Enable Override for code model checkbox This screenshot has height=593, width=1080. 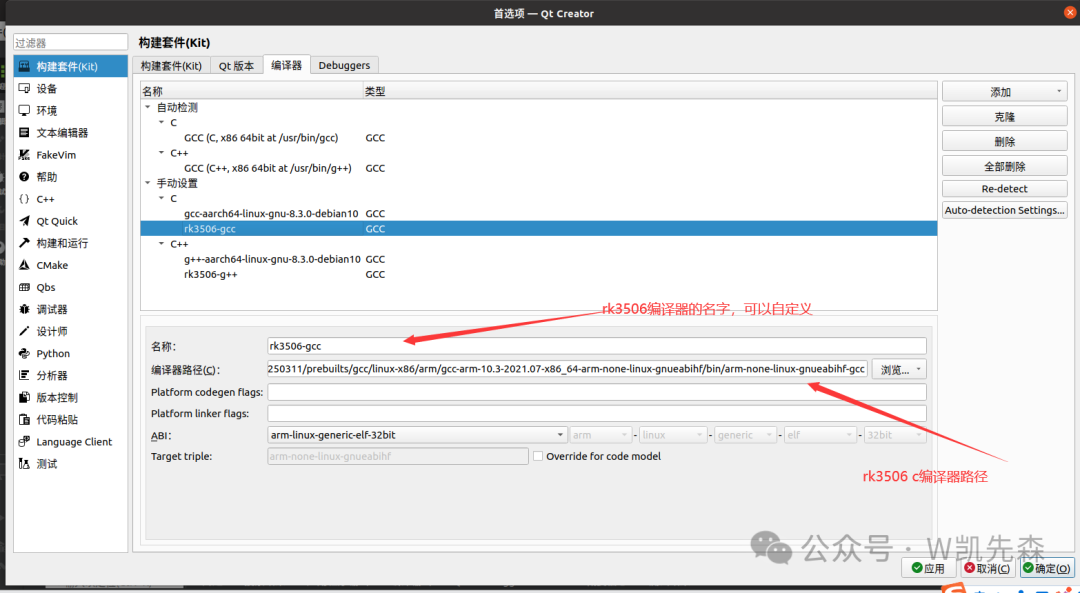tap(538, 456)
